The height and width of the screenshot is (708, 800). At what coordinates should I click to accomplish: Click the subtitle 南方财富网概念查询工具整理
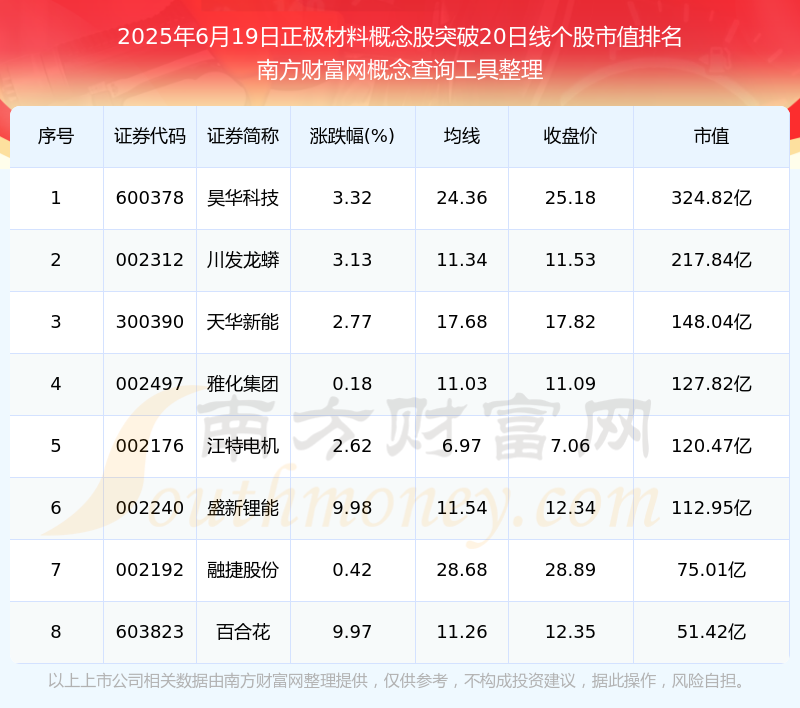coord(400,70)
